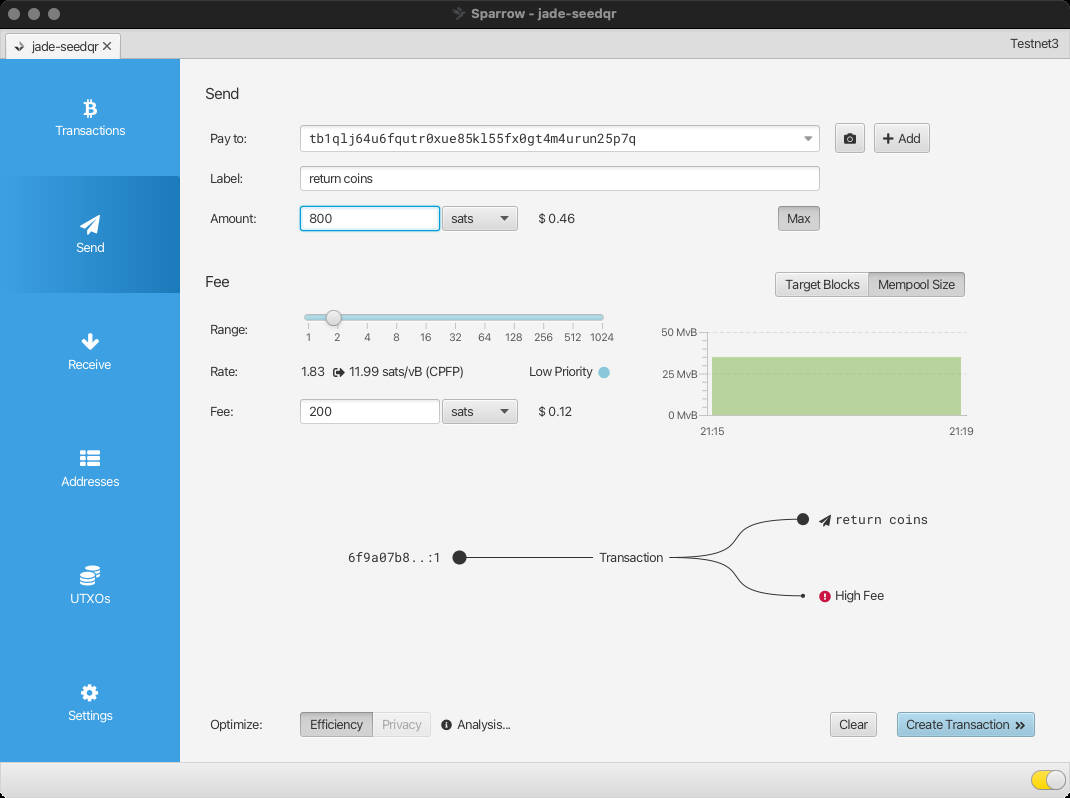The image size is (1070, 798).
Task: Show the UTXOs coin stack view
Action: (x=90, y=586)
